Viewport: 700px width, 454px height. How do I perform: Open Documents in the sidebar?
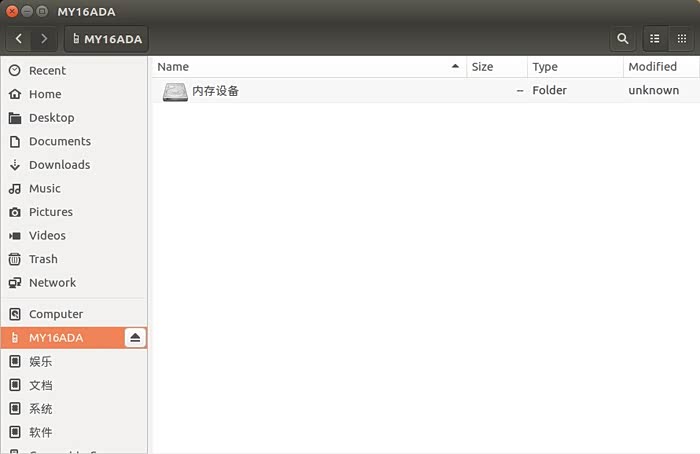click(x=74, y=142)
